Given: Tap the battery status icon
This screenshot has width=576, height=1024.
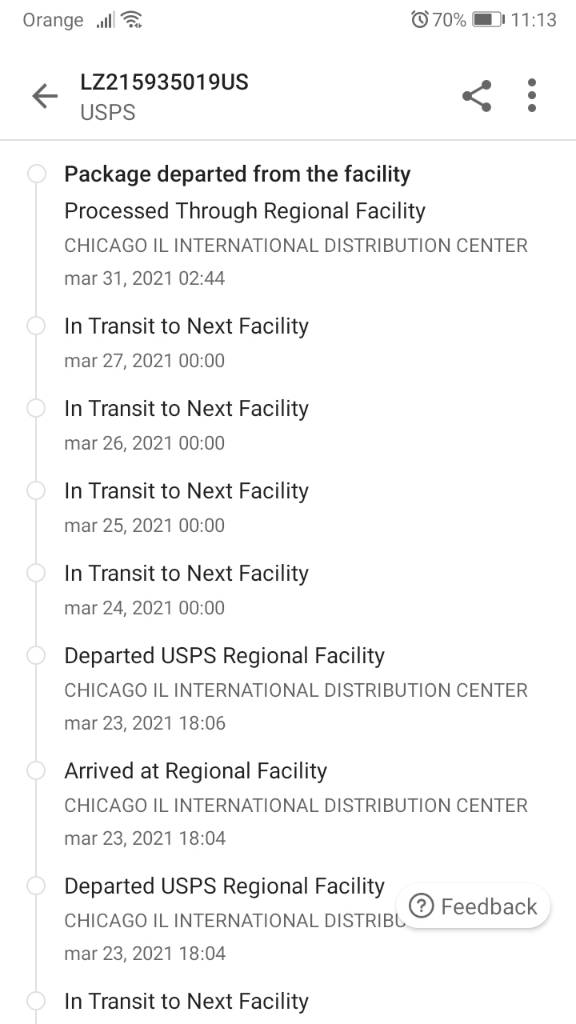Looking at the screenshot, I should pyautogui.click(x=488, y=20).
